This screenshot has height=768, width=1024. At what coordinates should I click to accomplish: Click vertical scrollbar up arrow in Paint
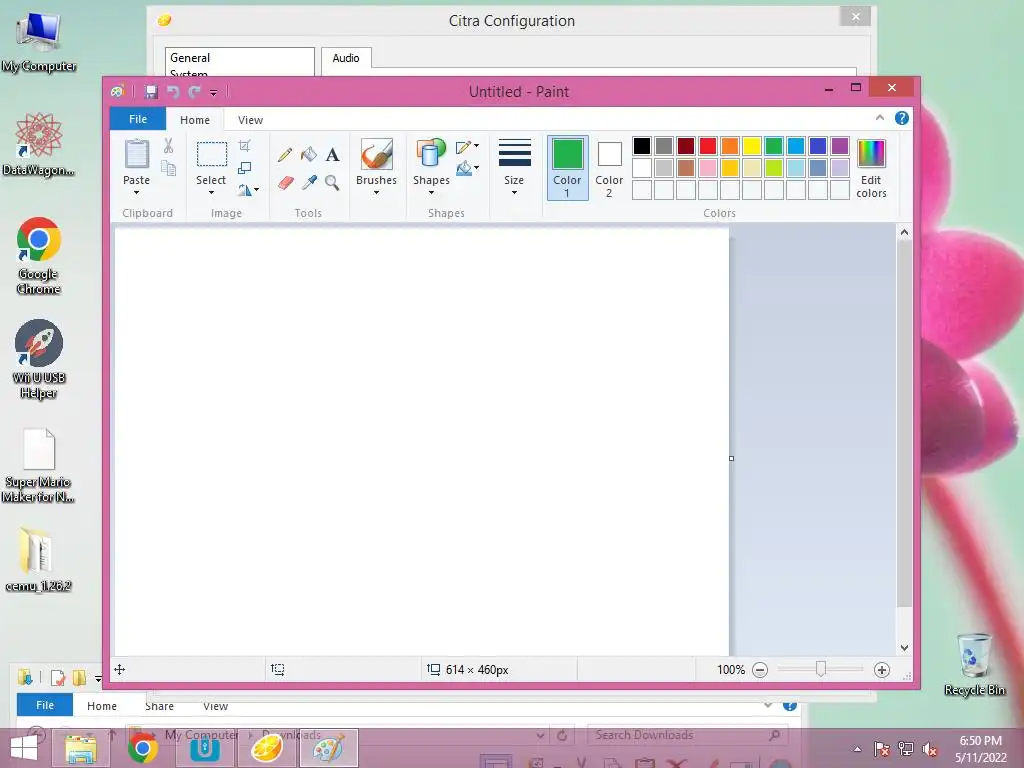(904, 232)
